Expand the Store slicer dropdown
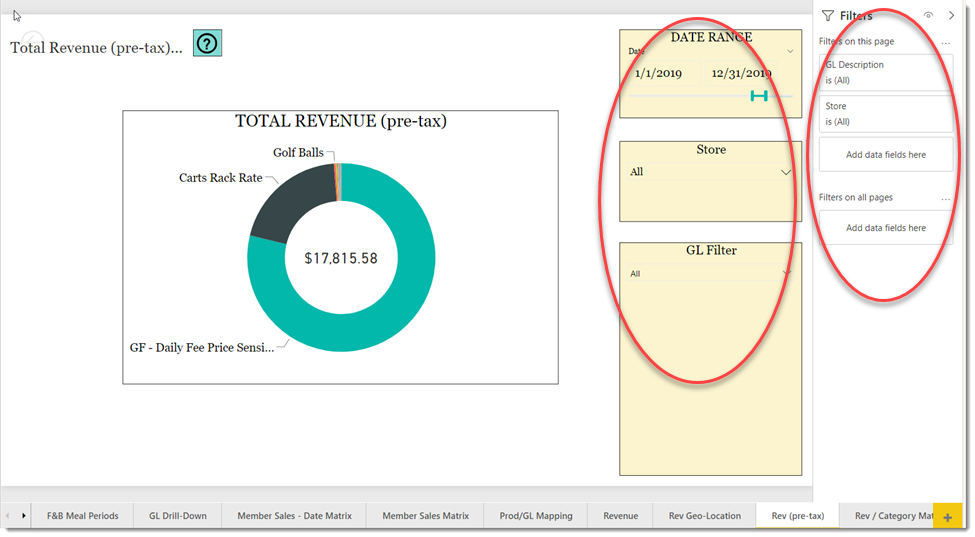This screenshot has height=537, width=975. [786, 172]
